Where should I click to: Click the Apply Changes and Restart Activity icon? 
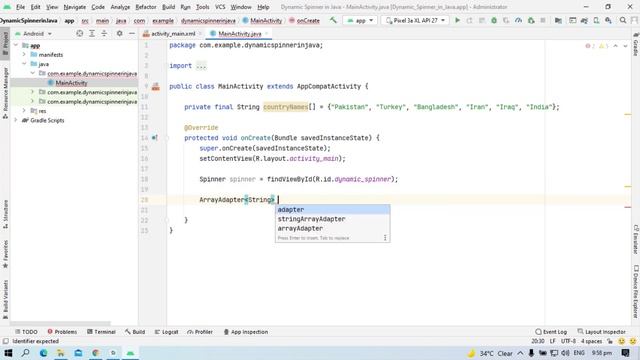(x=469, y=20)
